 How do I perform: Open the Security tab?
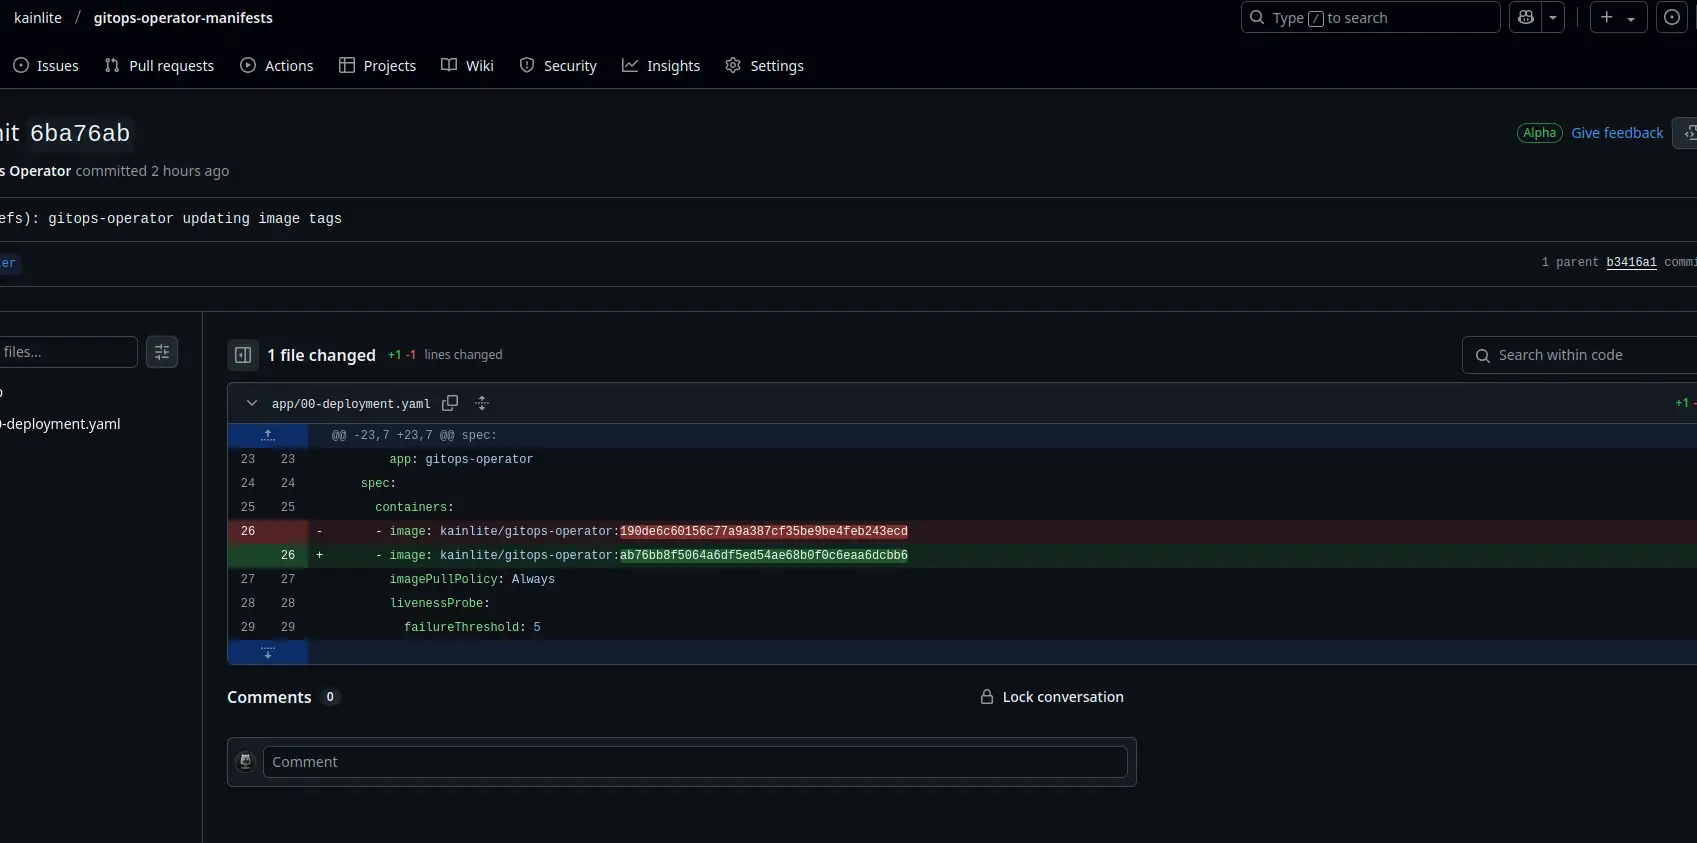pyautogui.click(x=558, y=66)
